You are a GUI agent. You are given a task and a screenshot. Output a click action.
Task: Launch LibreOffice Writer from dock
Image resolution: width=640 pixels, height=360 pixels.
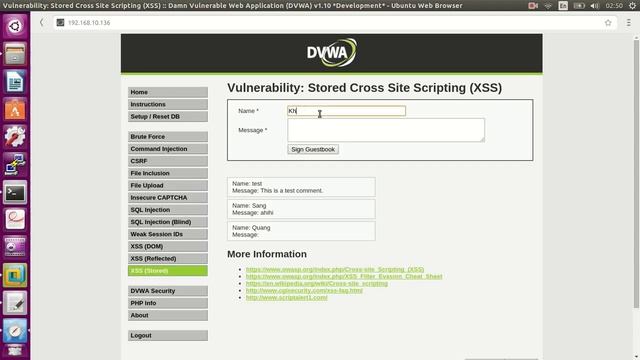15,82
